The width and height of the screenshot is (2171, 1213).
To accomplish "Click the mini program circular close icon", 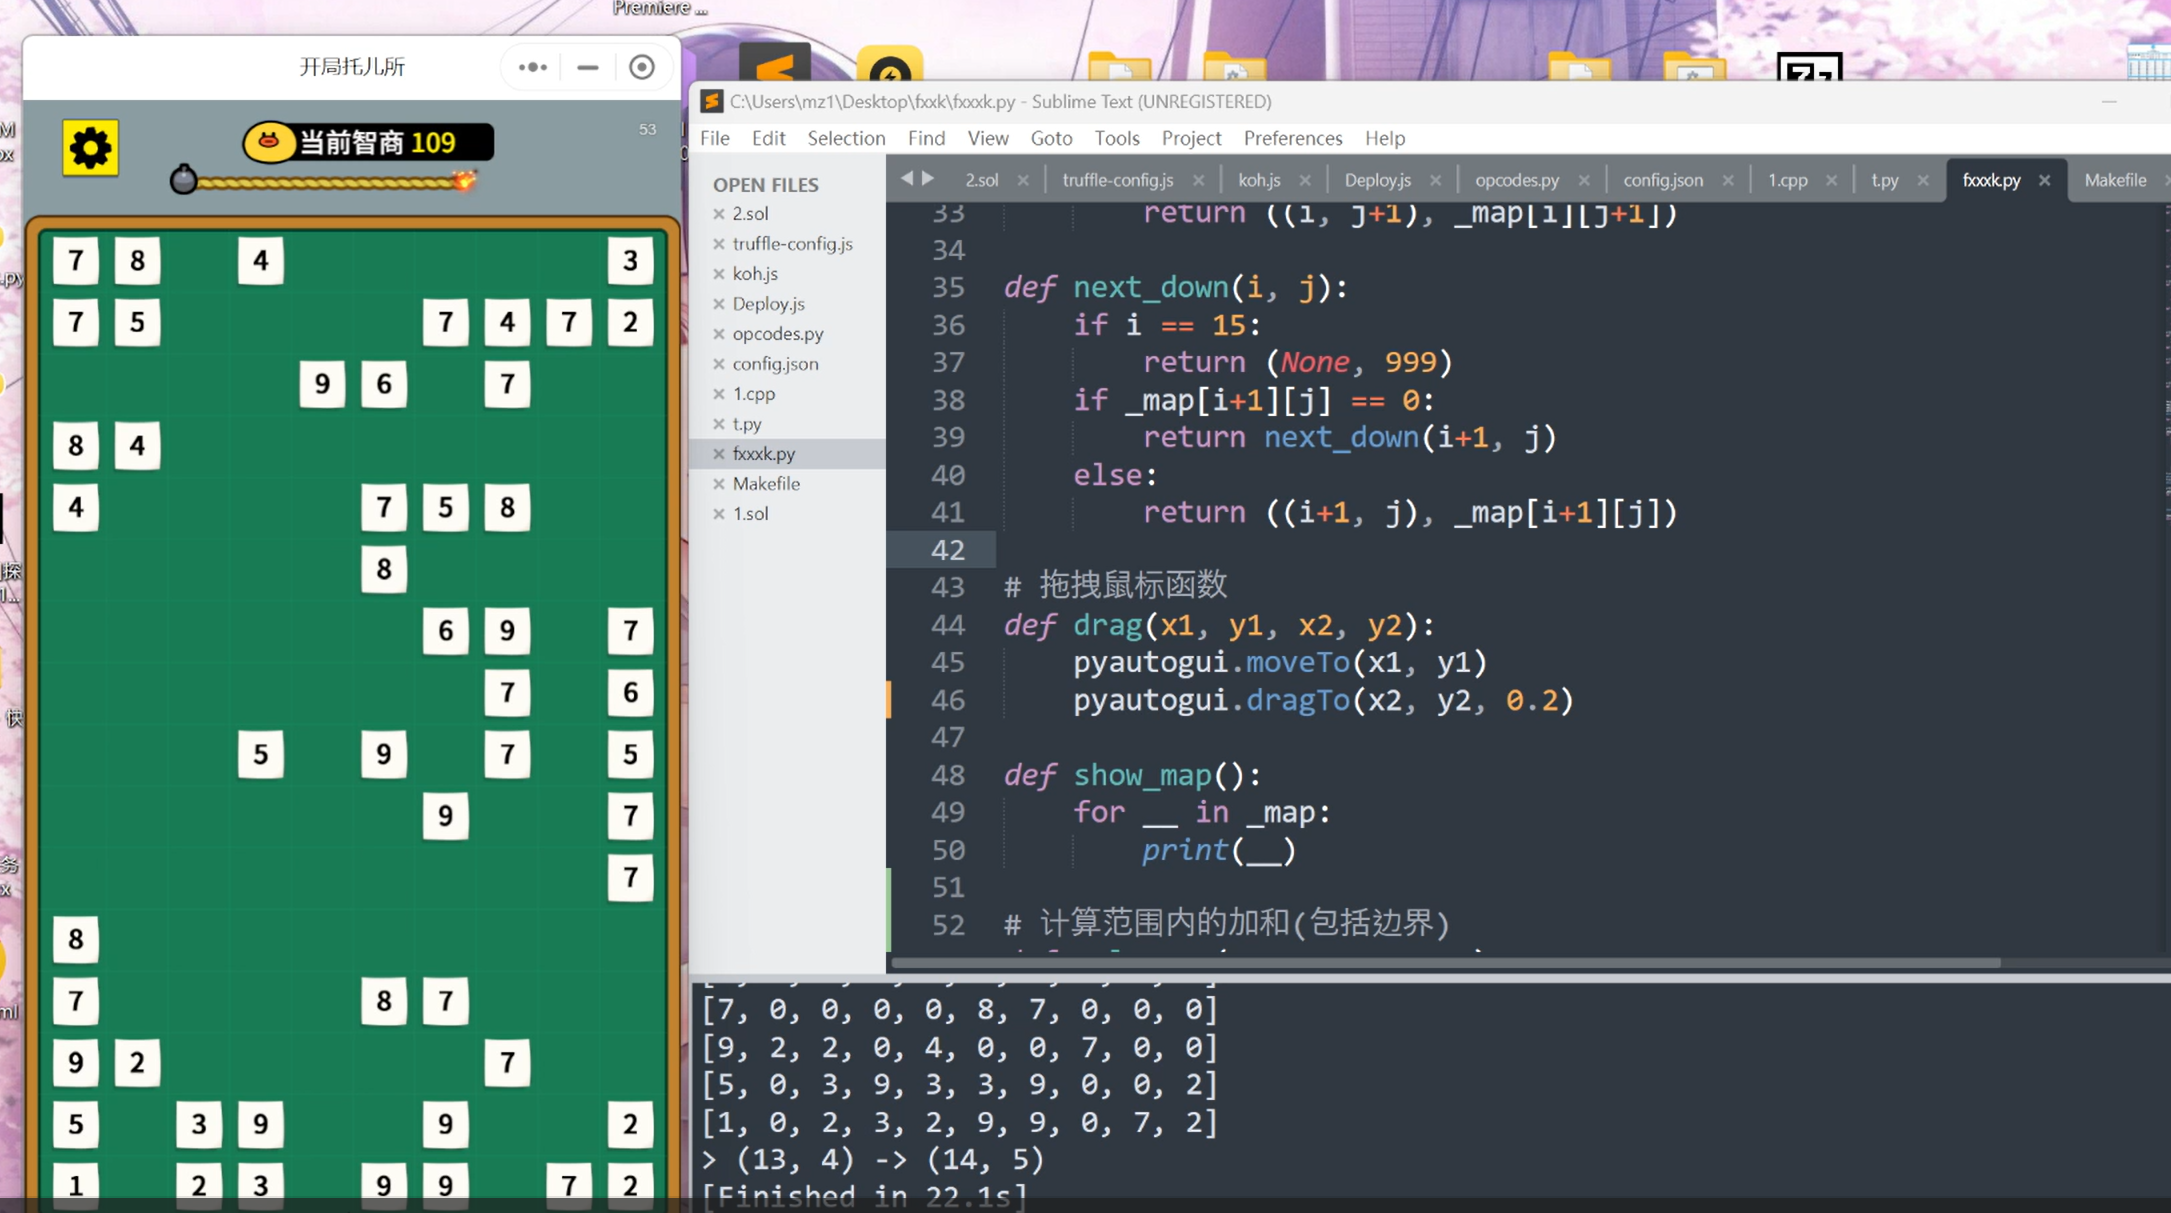I will (x=642, y=67).
